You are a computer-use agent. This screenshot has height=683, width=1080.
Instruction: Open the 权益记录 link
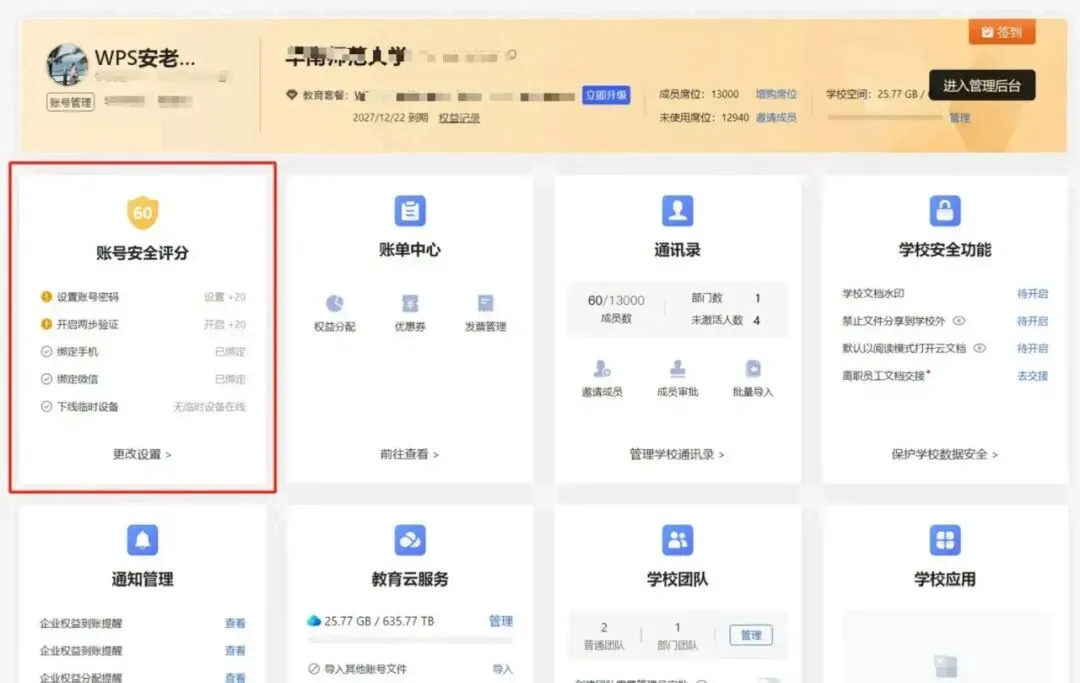point(459,118)
